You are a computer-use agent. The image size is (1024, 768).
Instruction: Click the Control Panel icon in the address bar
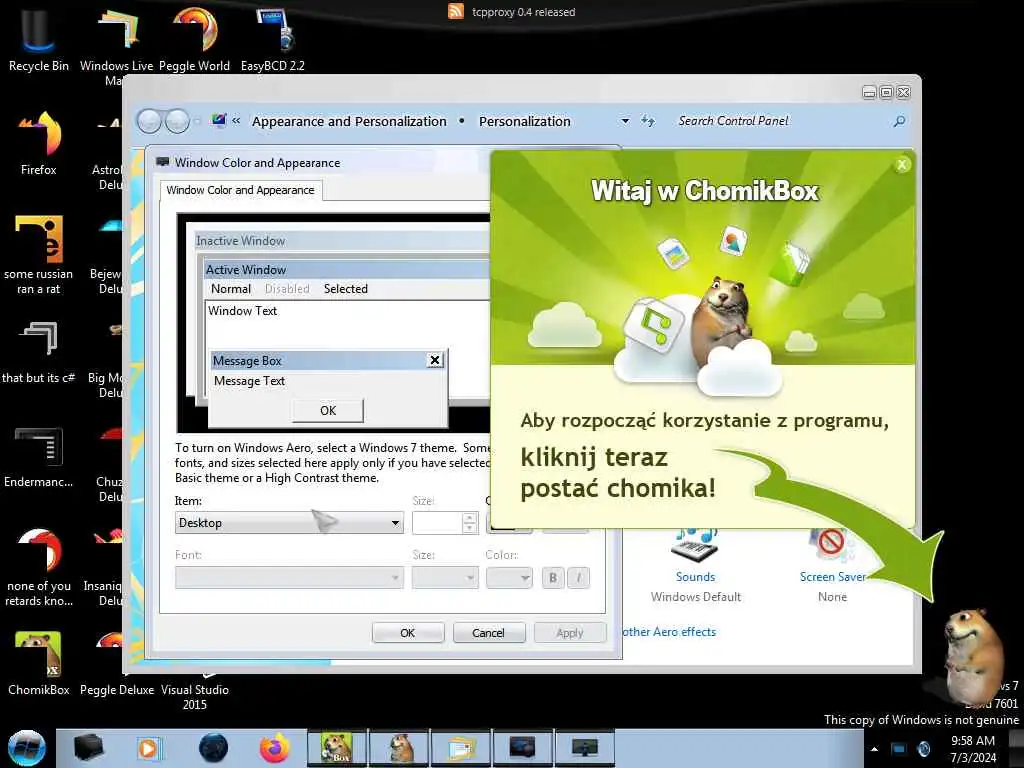[219, 121]
